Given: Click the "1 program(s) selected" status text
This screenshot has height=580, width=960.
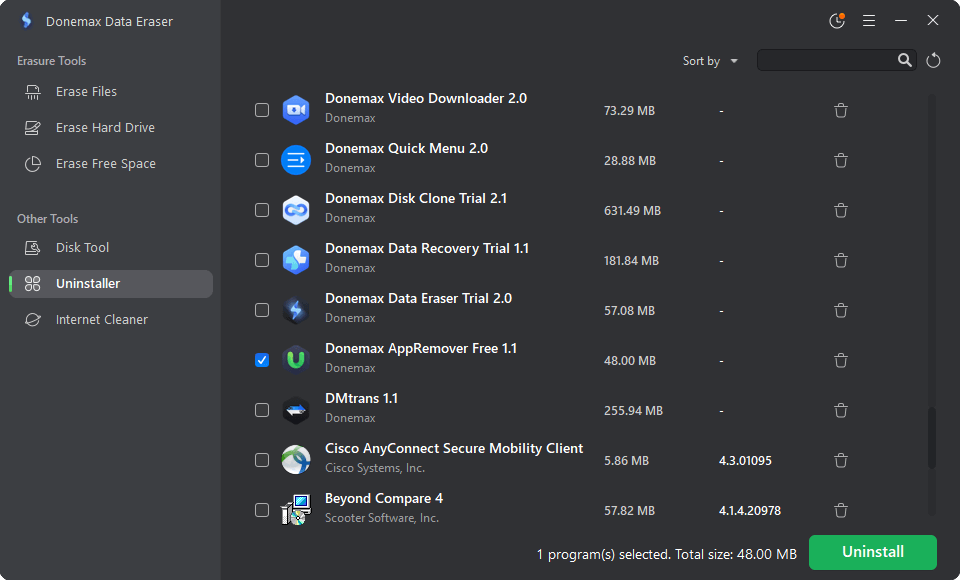Looking at the screenshot, I should click(x=604, y=554).
